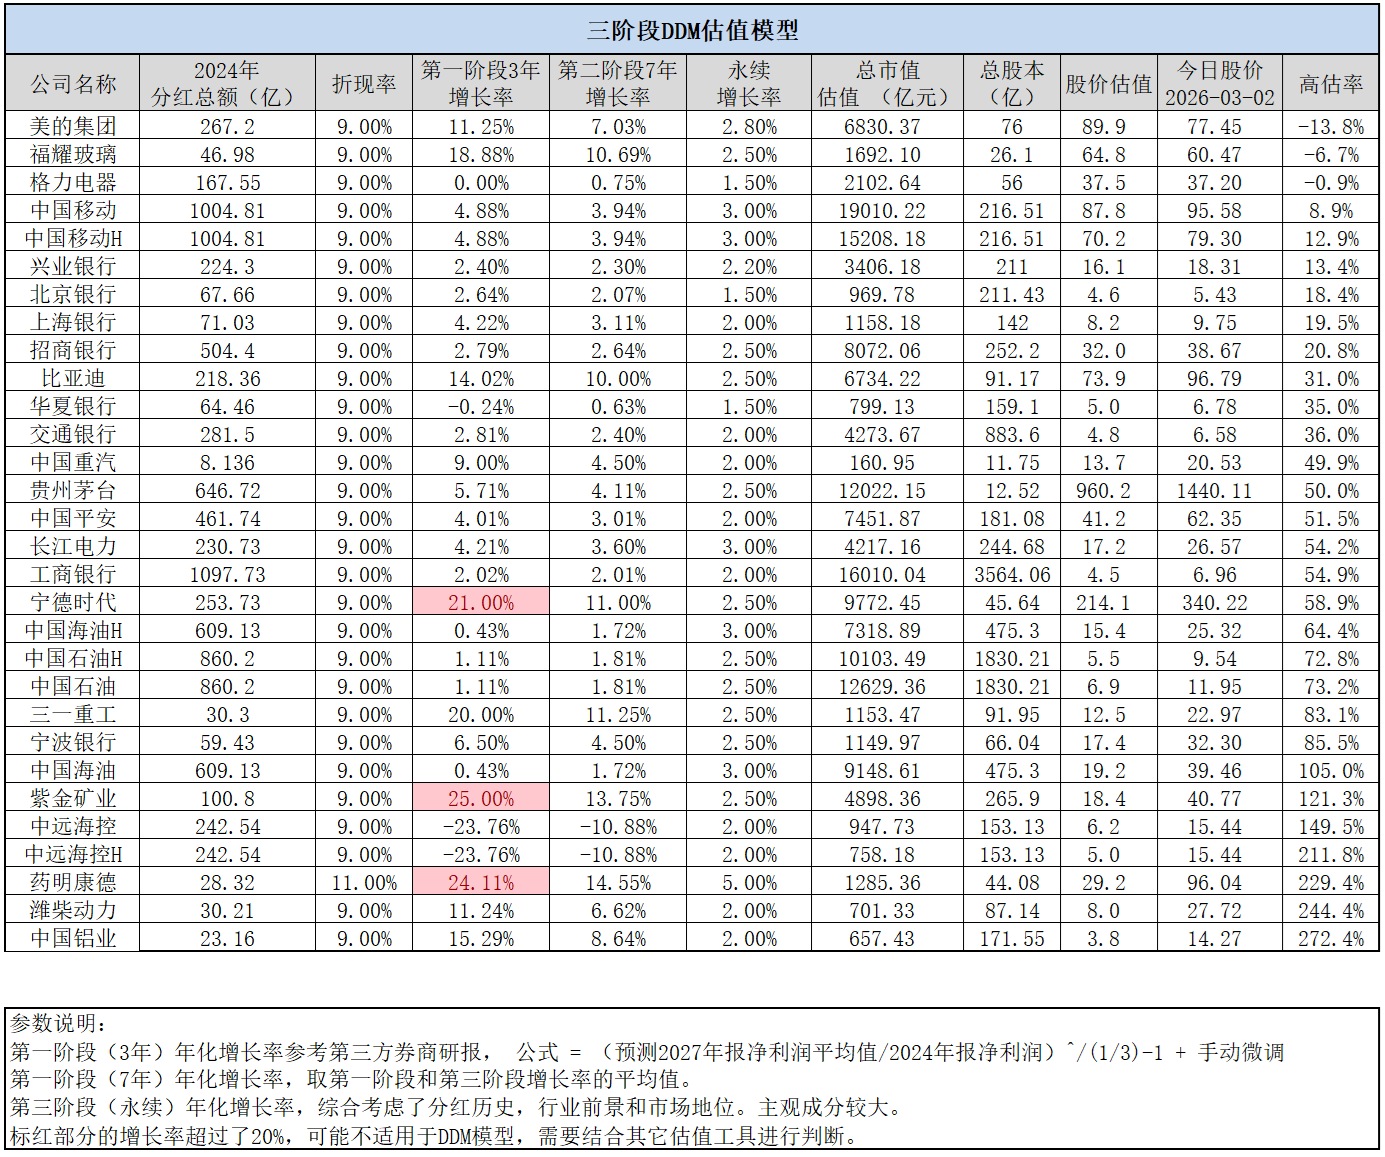Screen dimensions: 1385x1157
Task: Click 贵州茅台's valuation cell 960.2
Action: (x=1109, y=490)
